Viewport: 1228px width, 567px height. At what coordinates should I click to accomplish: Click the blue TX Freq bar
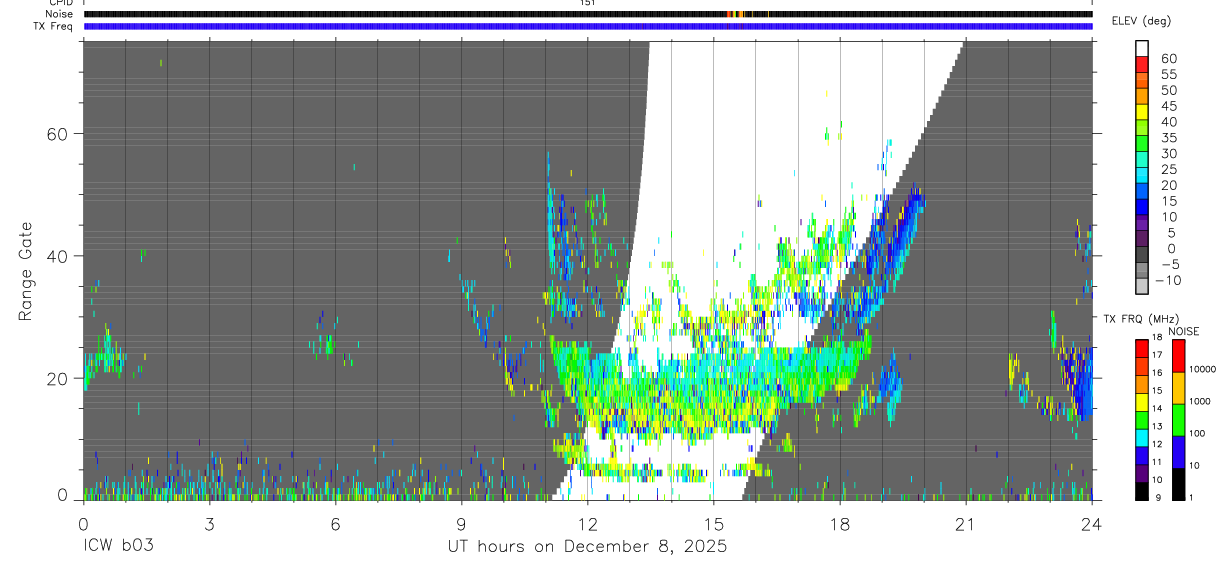pos(588,26)
